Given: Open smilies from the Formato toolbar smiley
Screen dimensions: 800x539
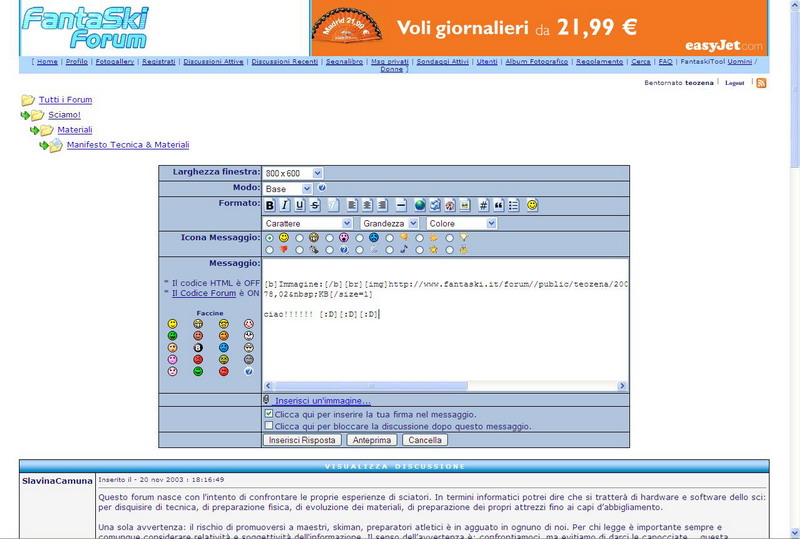Looking at the screenshot, I should (532, 205).
